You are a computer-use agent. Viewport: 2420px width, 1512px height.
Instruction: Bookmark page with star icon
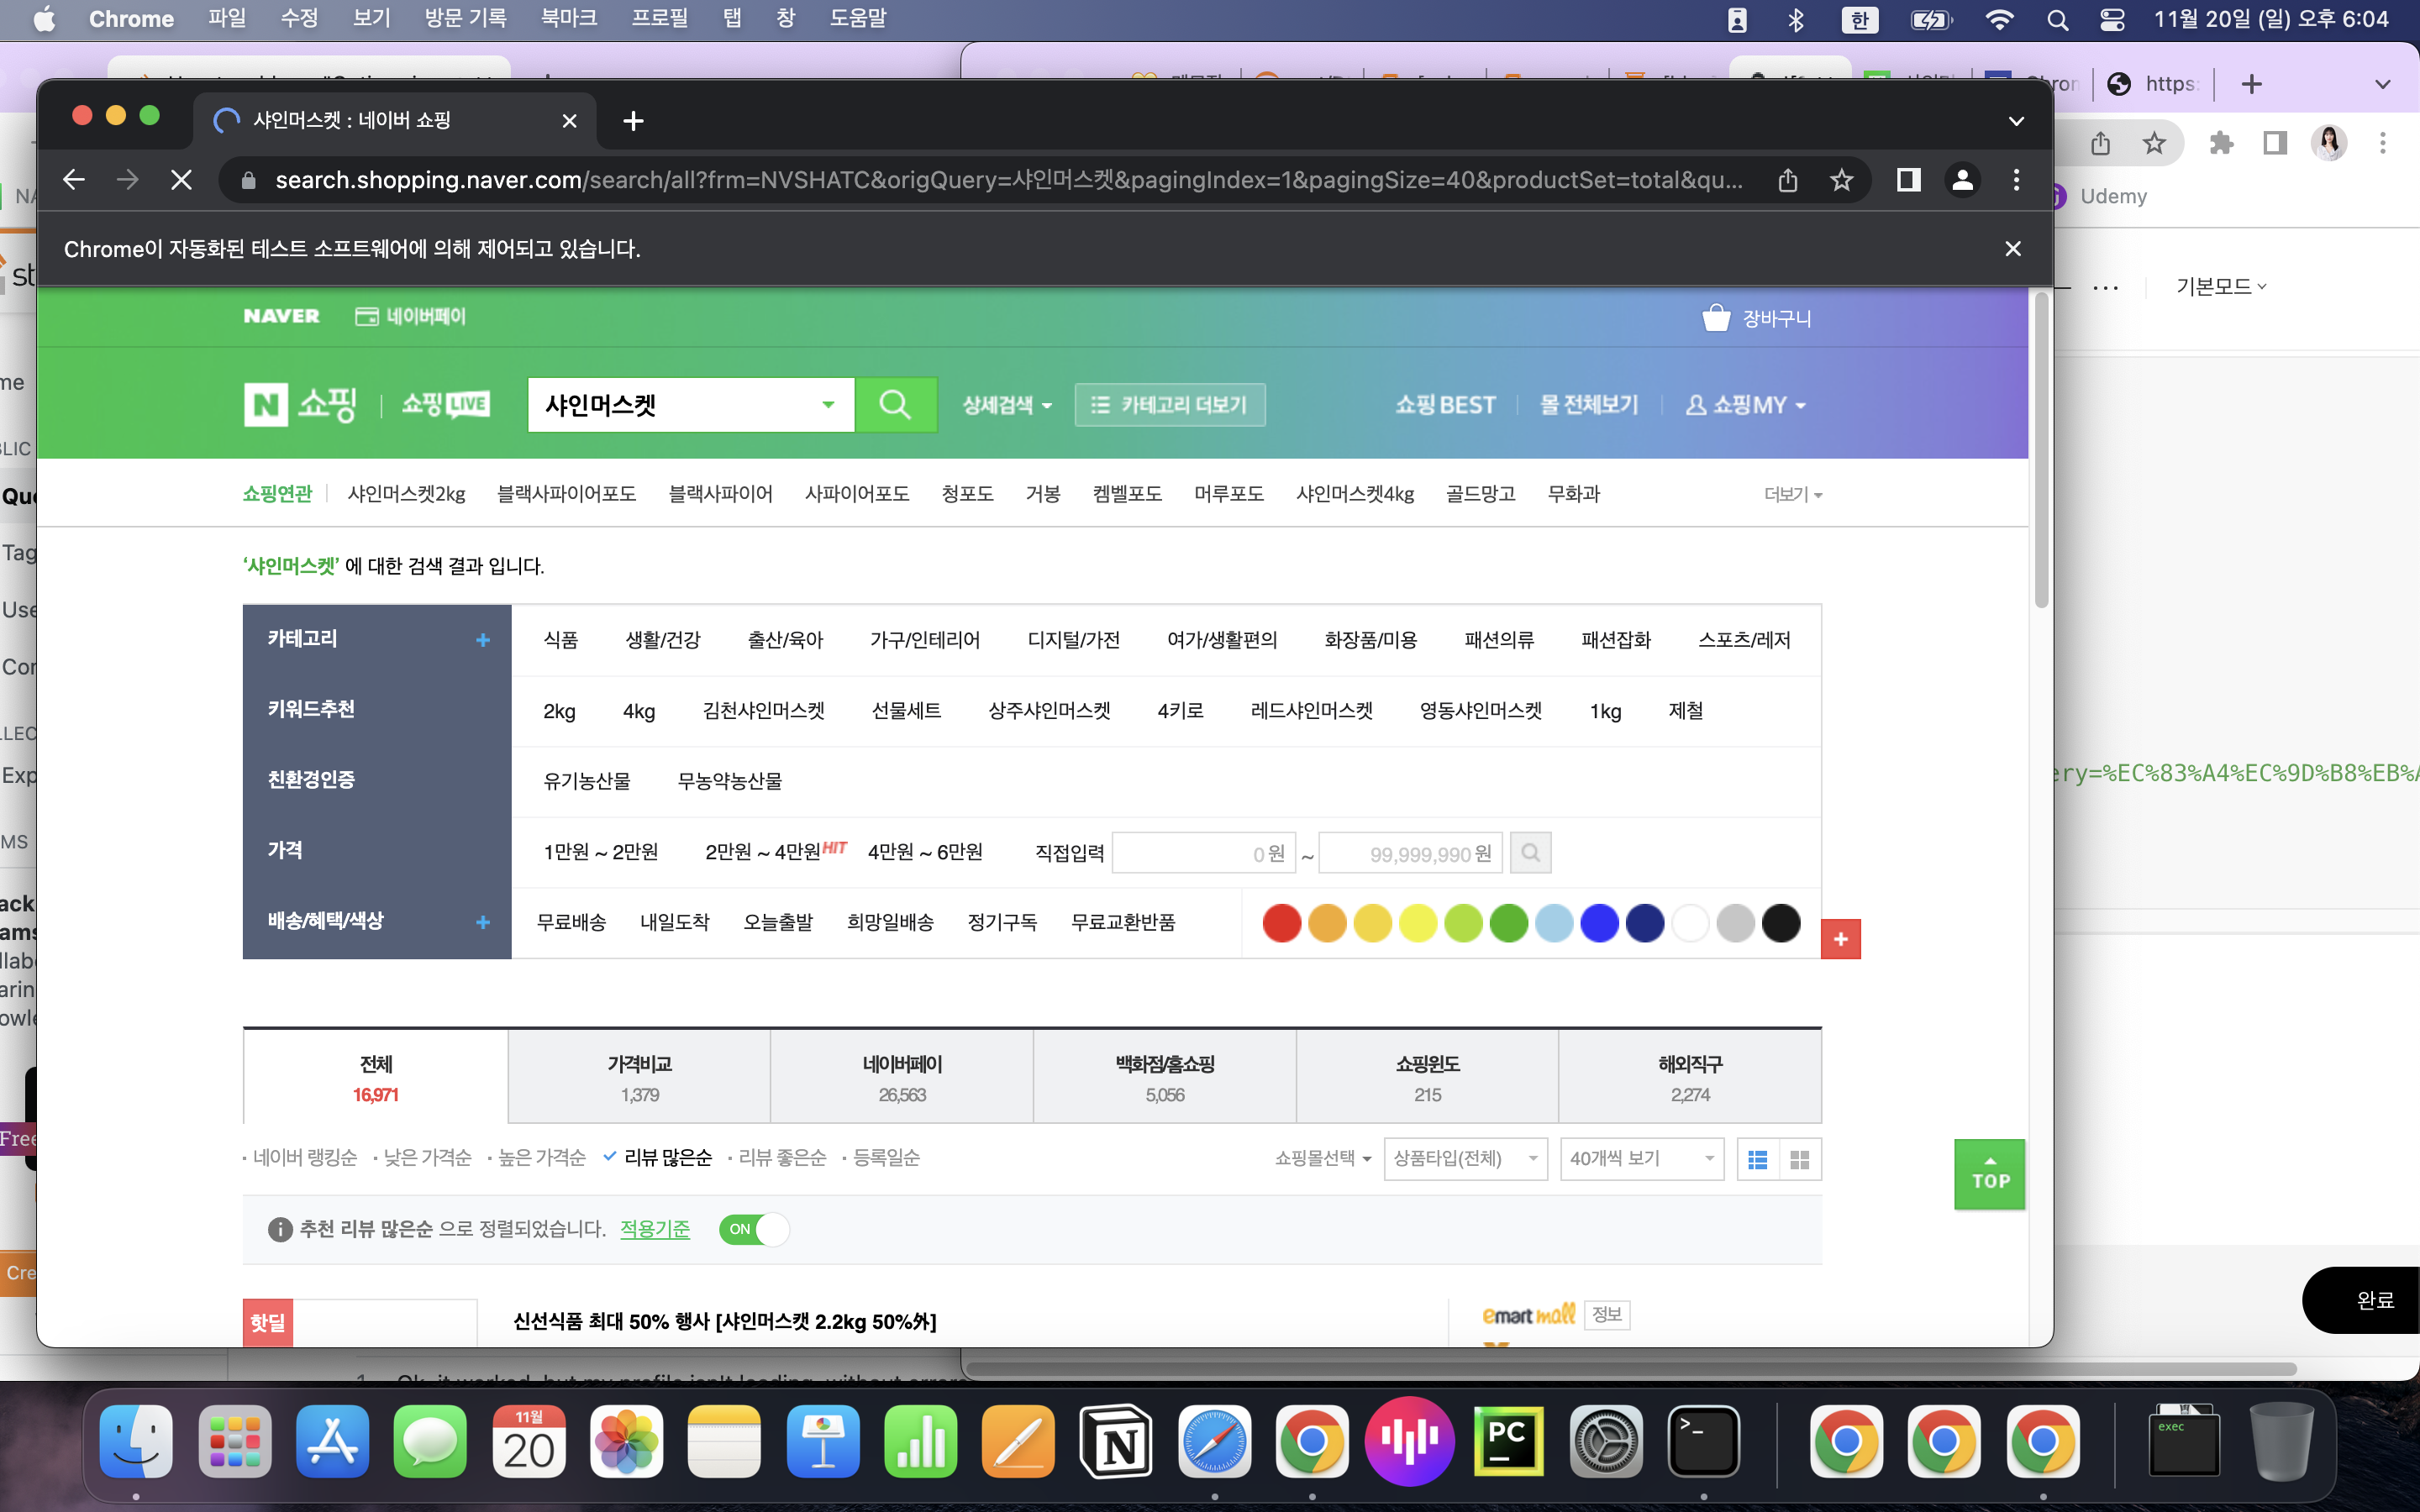pos(1841,180)
